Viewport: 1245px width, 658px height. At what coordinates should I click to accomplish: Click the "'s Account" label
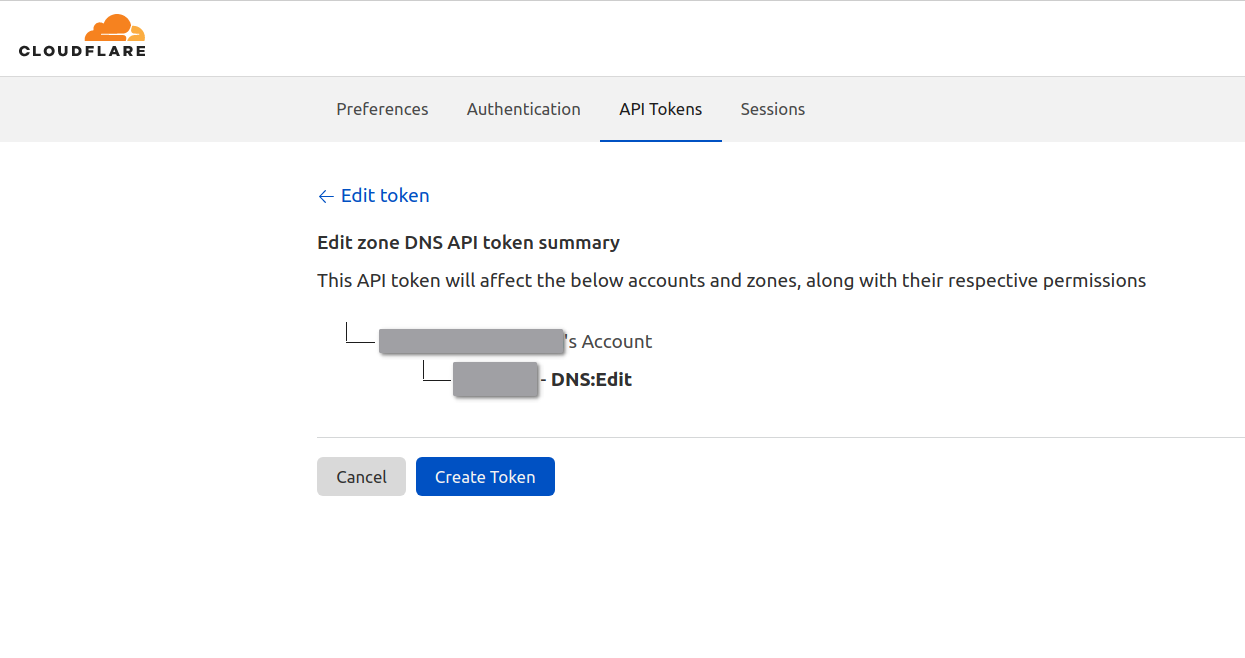[x=609, y=342]
